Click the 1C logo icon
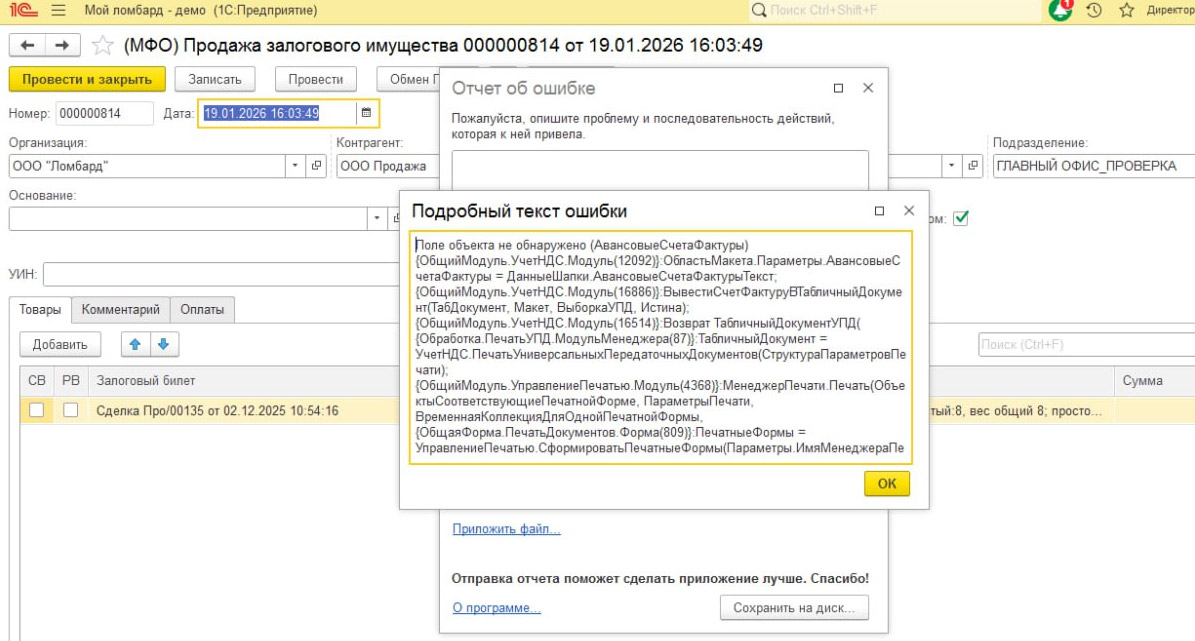The image size is (1195, 641). click(x=23, y=10)
